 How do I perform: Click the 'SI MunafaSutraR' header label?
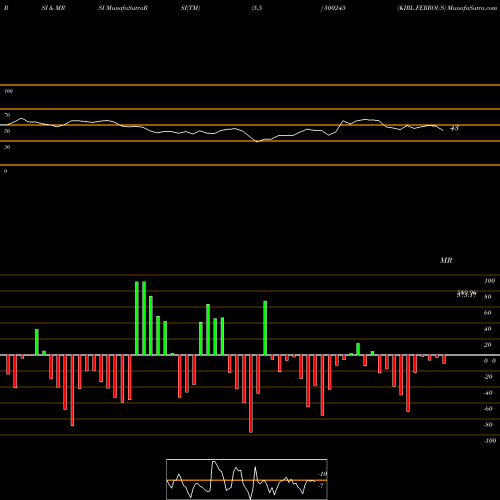pyautogui.click(x=123, y=8)
